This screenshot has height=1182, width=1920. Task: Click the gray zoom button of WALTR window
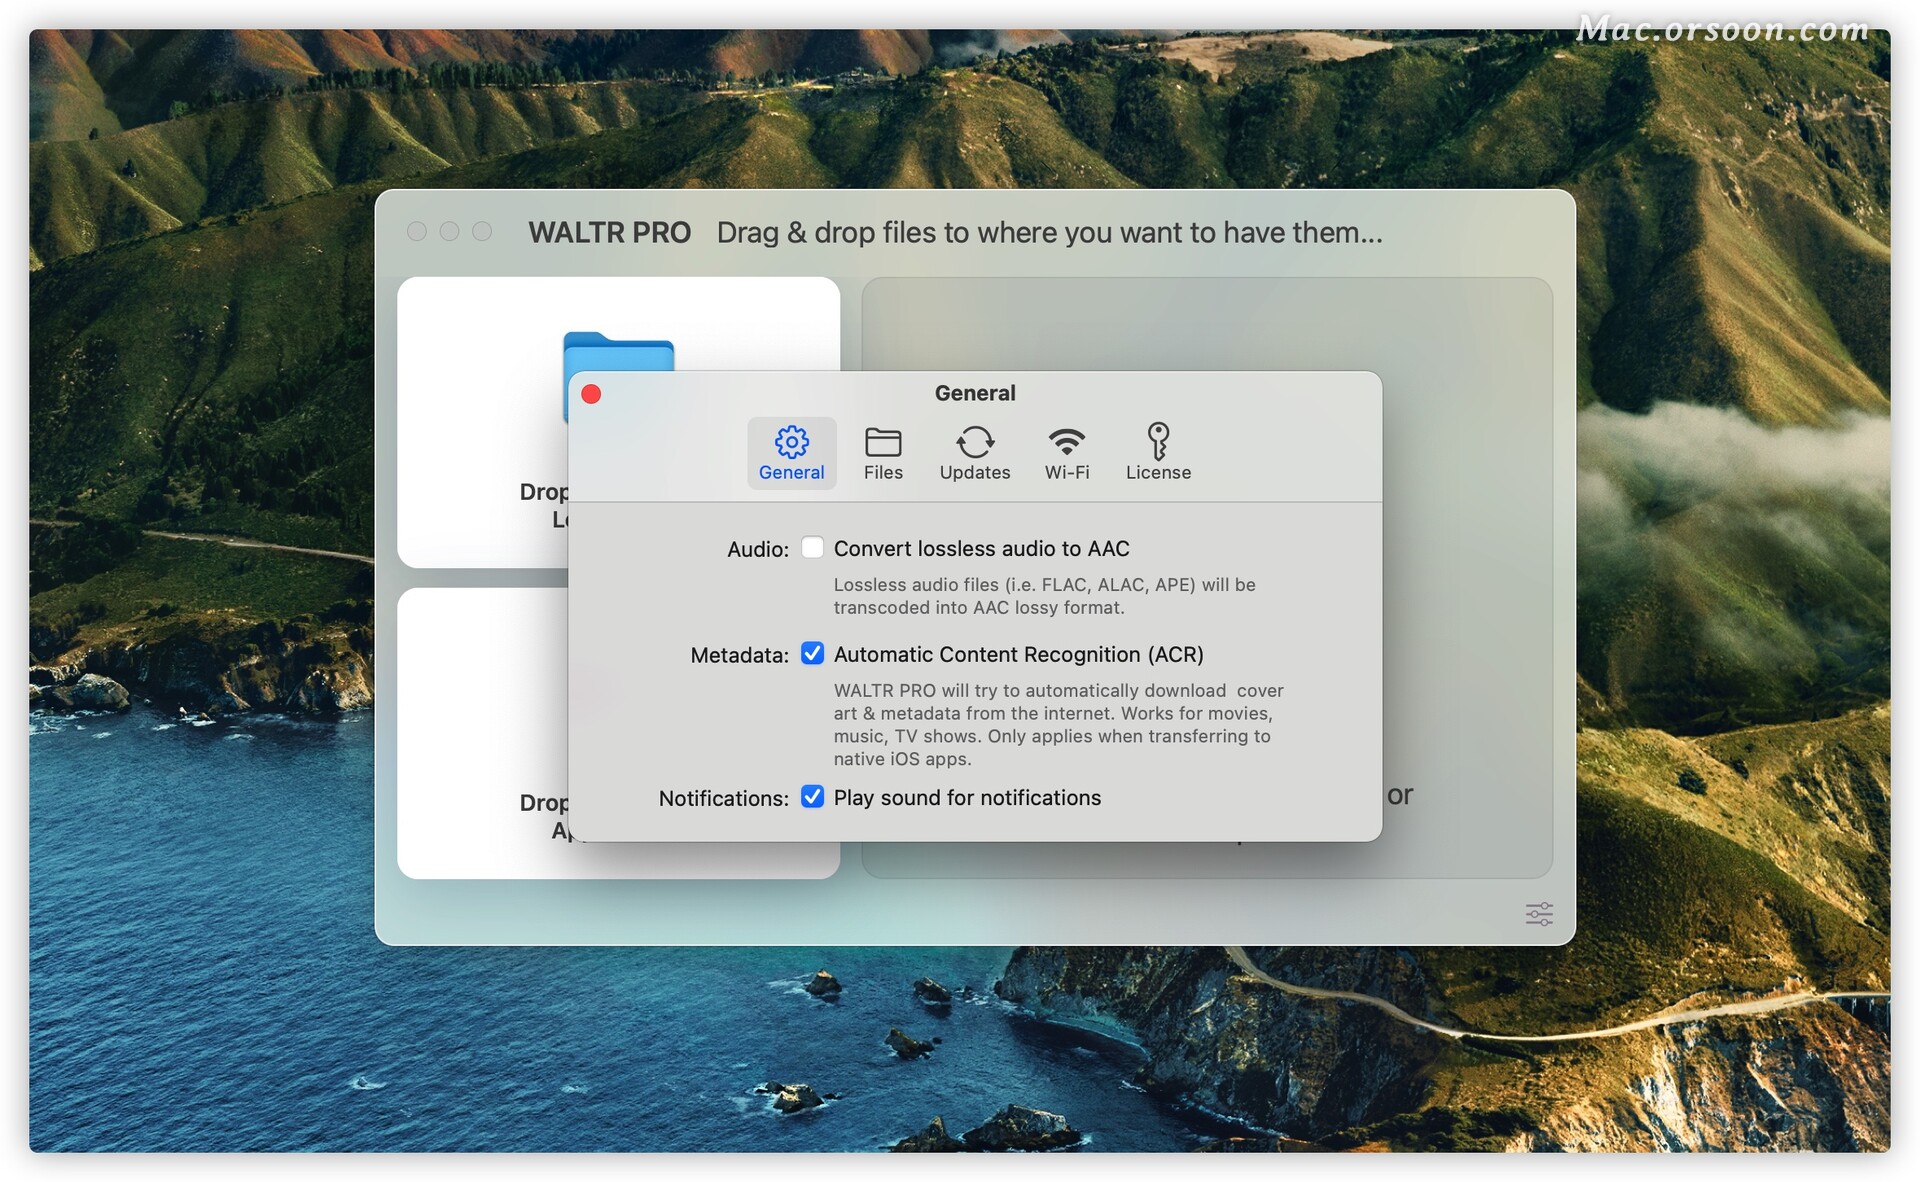482,232
